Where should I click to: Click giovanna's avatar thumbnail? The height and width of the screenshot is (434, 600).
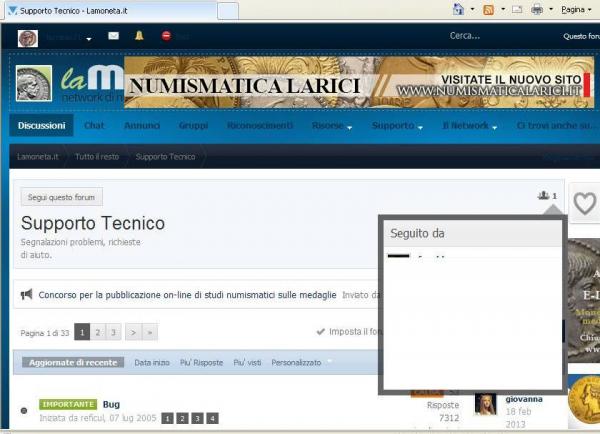coord(486,404)
